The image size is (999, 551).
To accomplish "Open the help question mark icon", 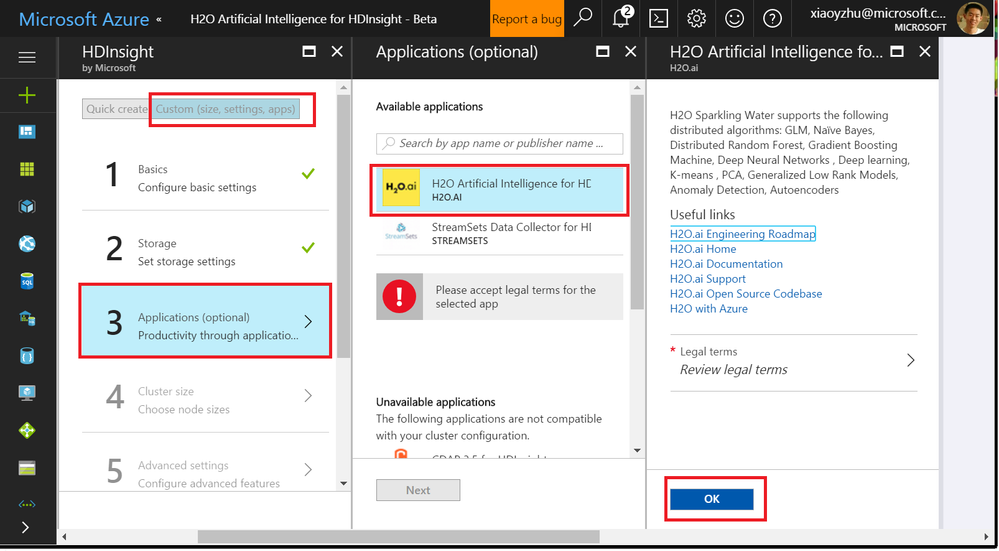I will (772, 18).
